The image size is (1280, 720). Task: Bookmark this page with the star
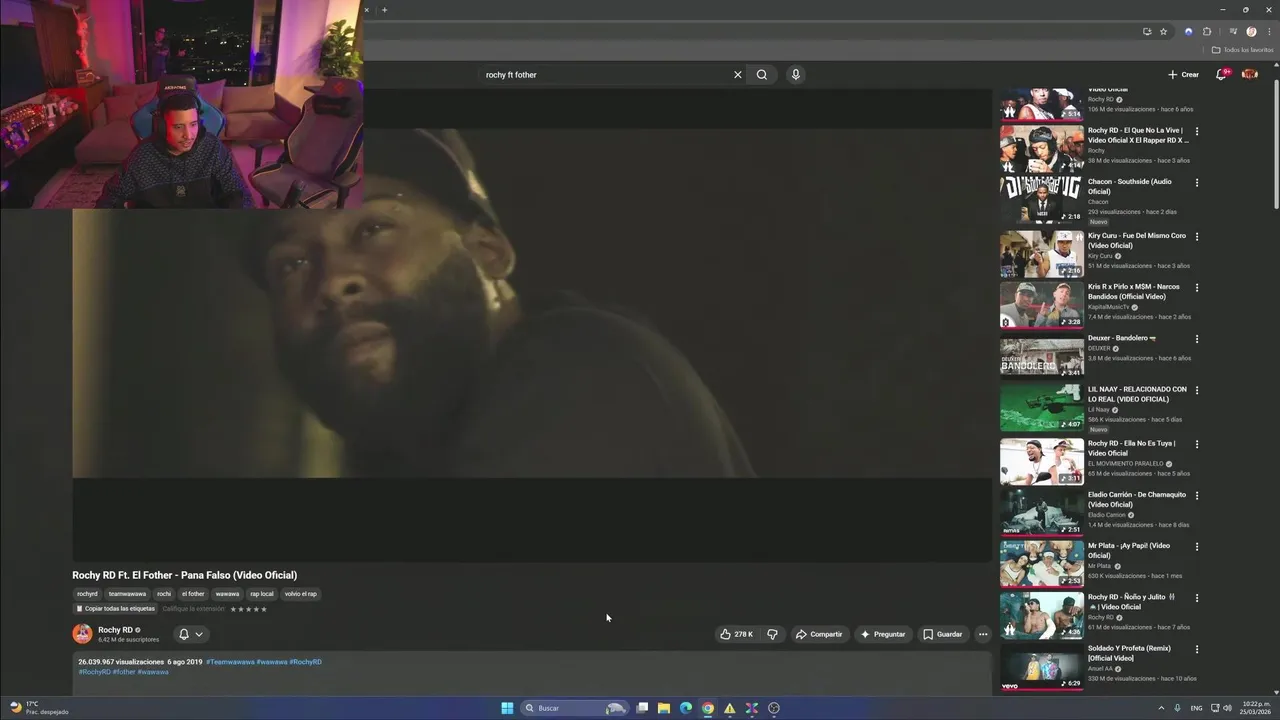click(x=1163, y=31)
